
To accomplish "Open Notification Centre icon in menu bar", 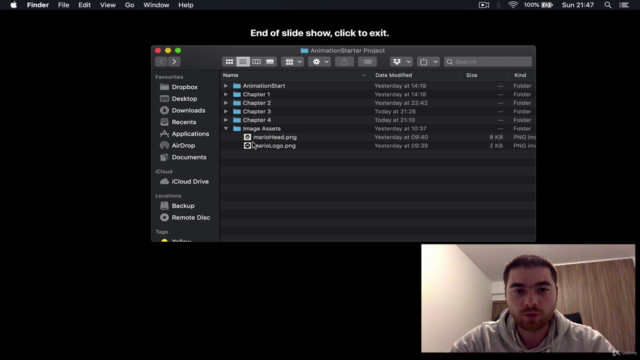I will tap(624, 5).
